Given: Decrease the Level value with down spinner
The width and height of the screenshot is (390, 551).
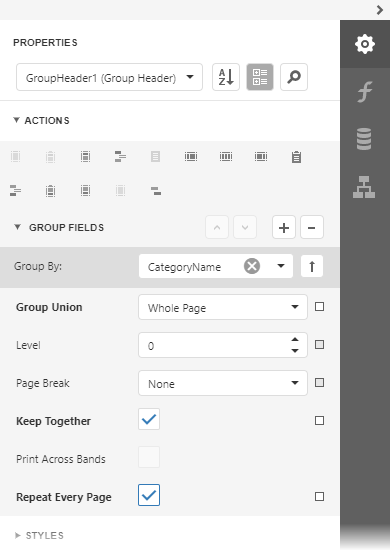Looking at the screenshot, I should pos(295,351).
